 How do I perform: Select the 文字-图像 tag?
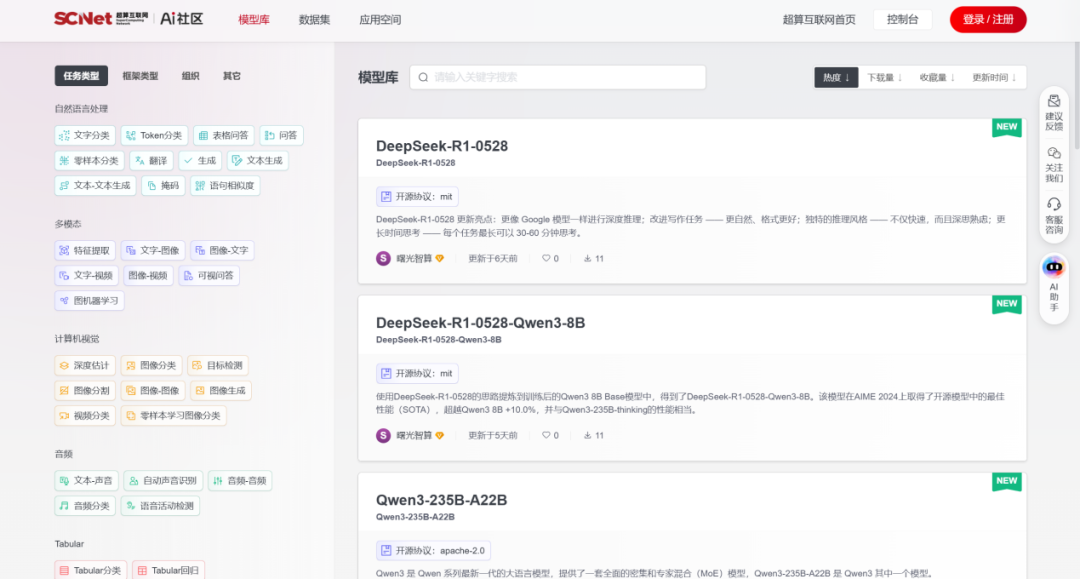pyautogui.click(x=153, y=251)
